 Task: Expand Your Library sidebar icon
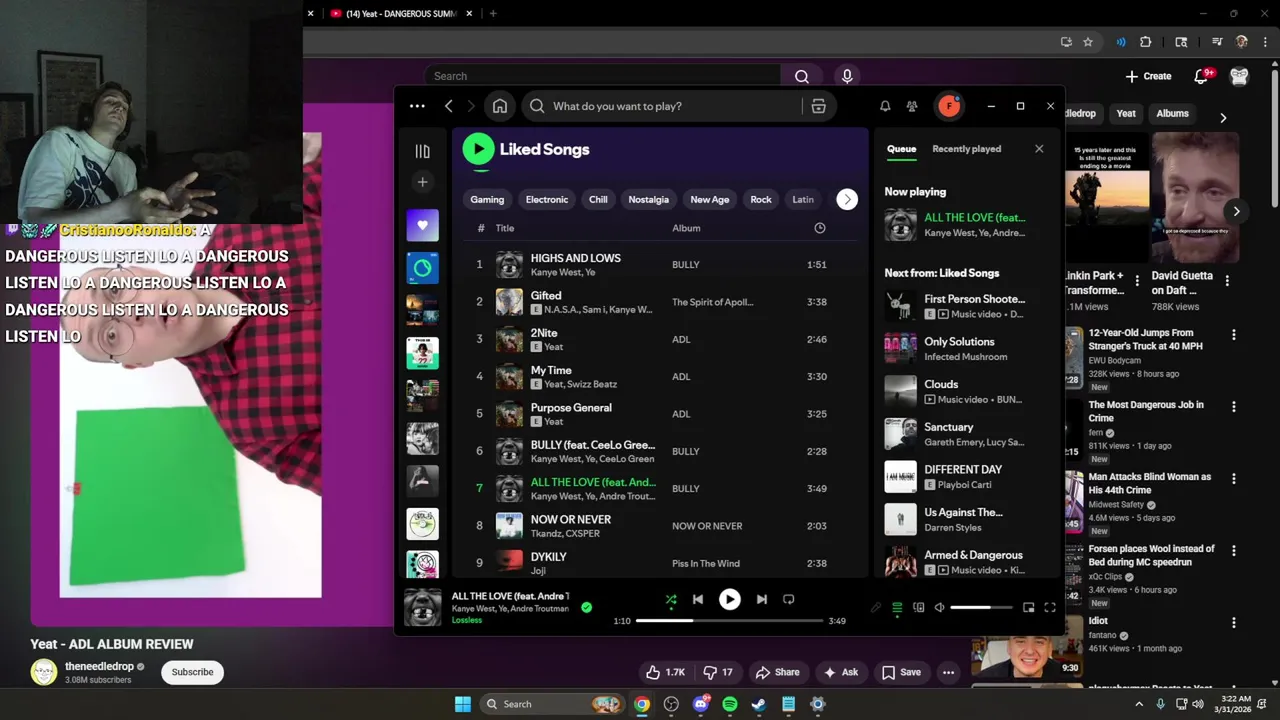[x=422, y=151]
